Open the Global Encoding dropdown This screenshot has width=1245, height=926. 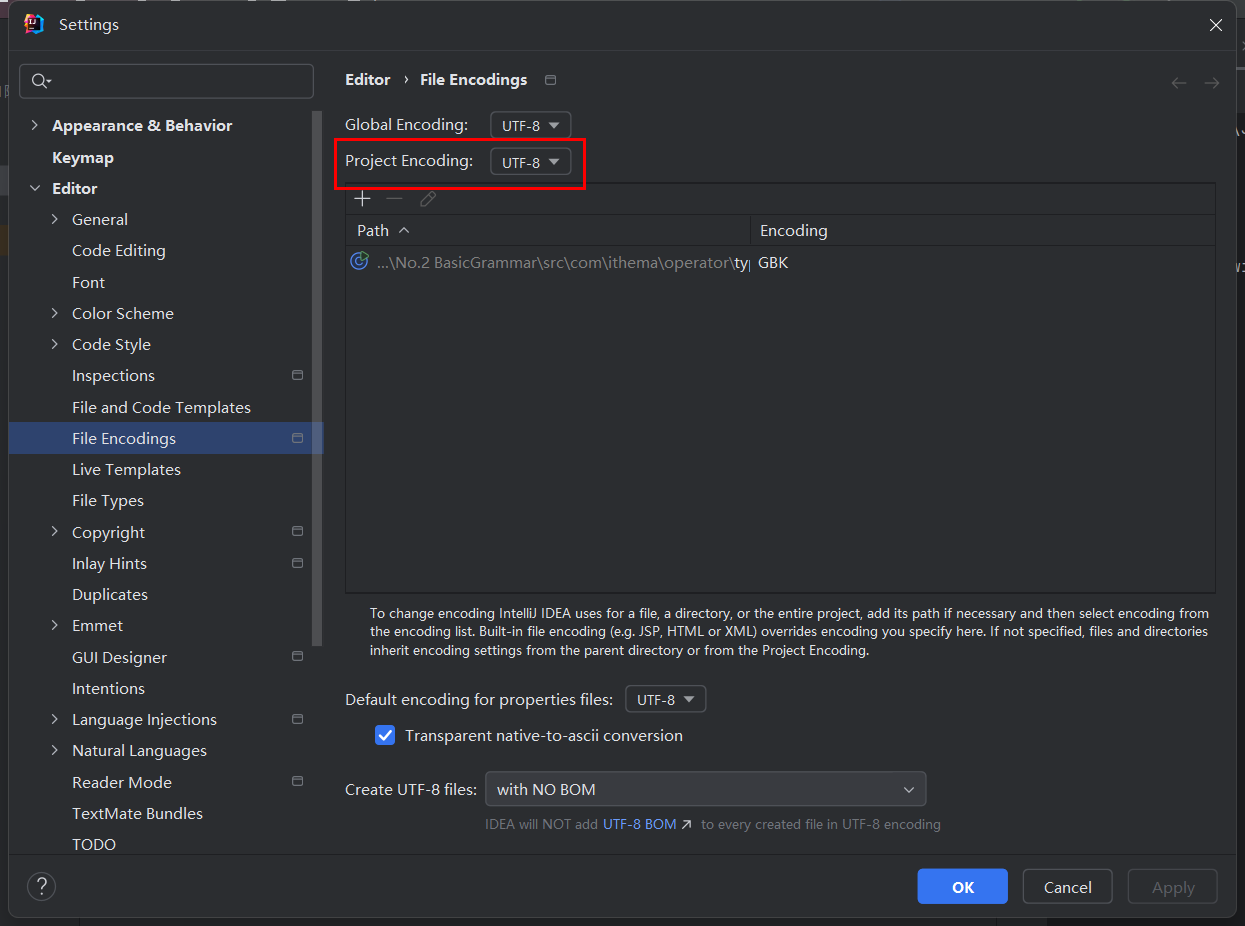click(x=530, y=125)
